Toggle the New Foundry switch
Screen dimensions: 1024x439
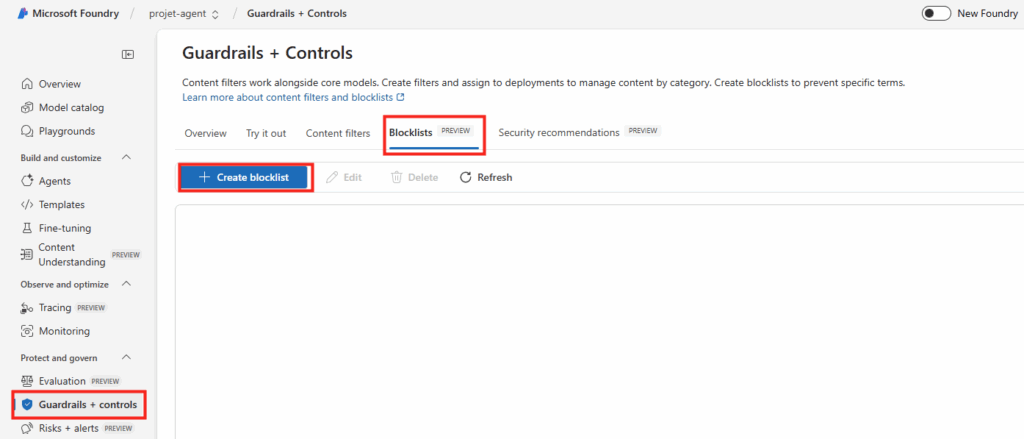(x=936, y=14)
